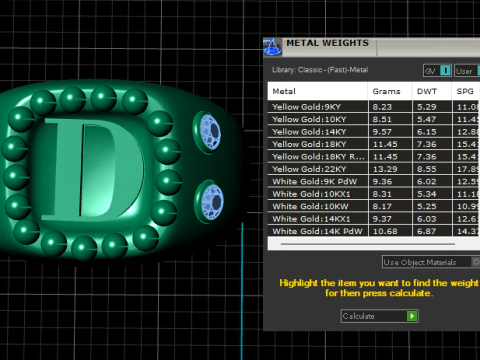
Task: Select the White Gold:14K PdW row
Action: coord(374,231)
